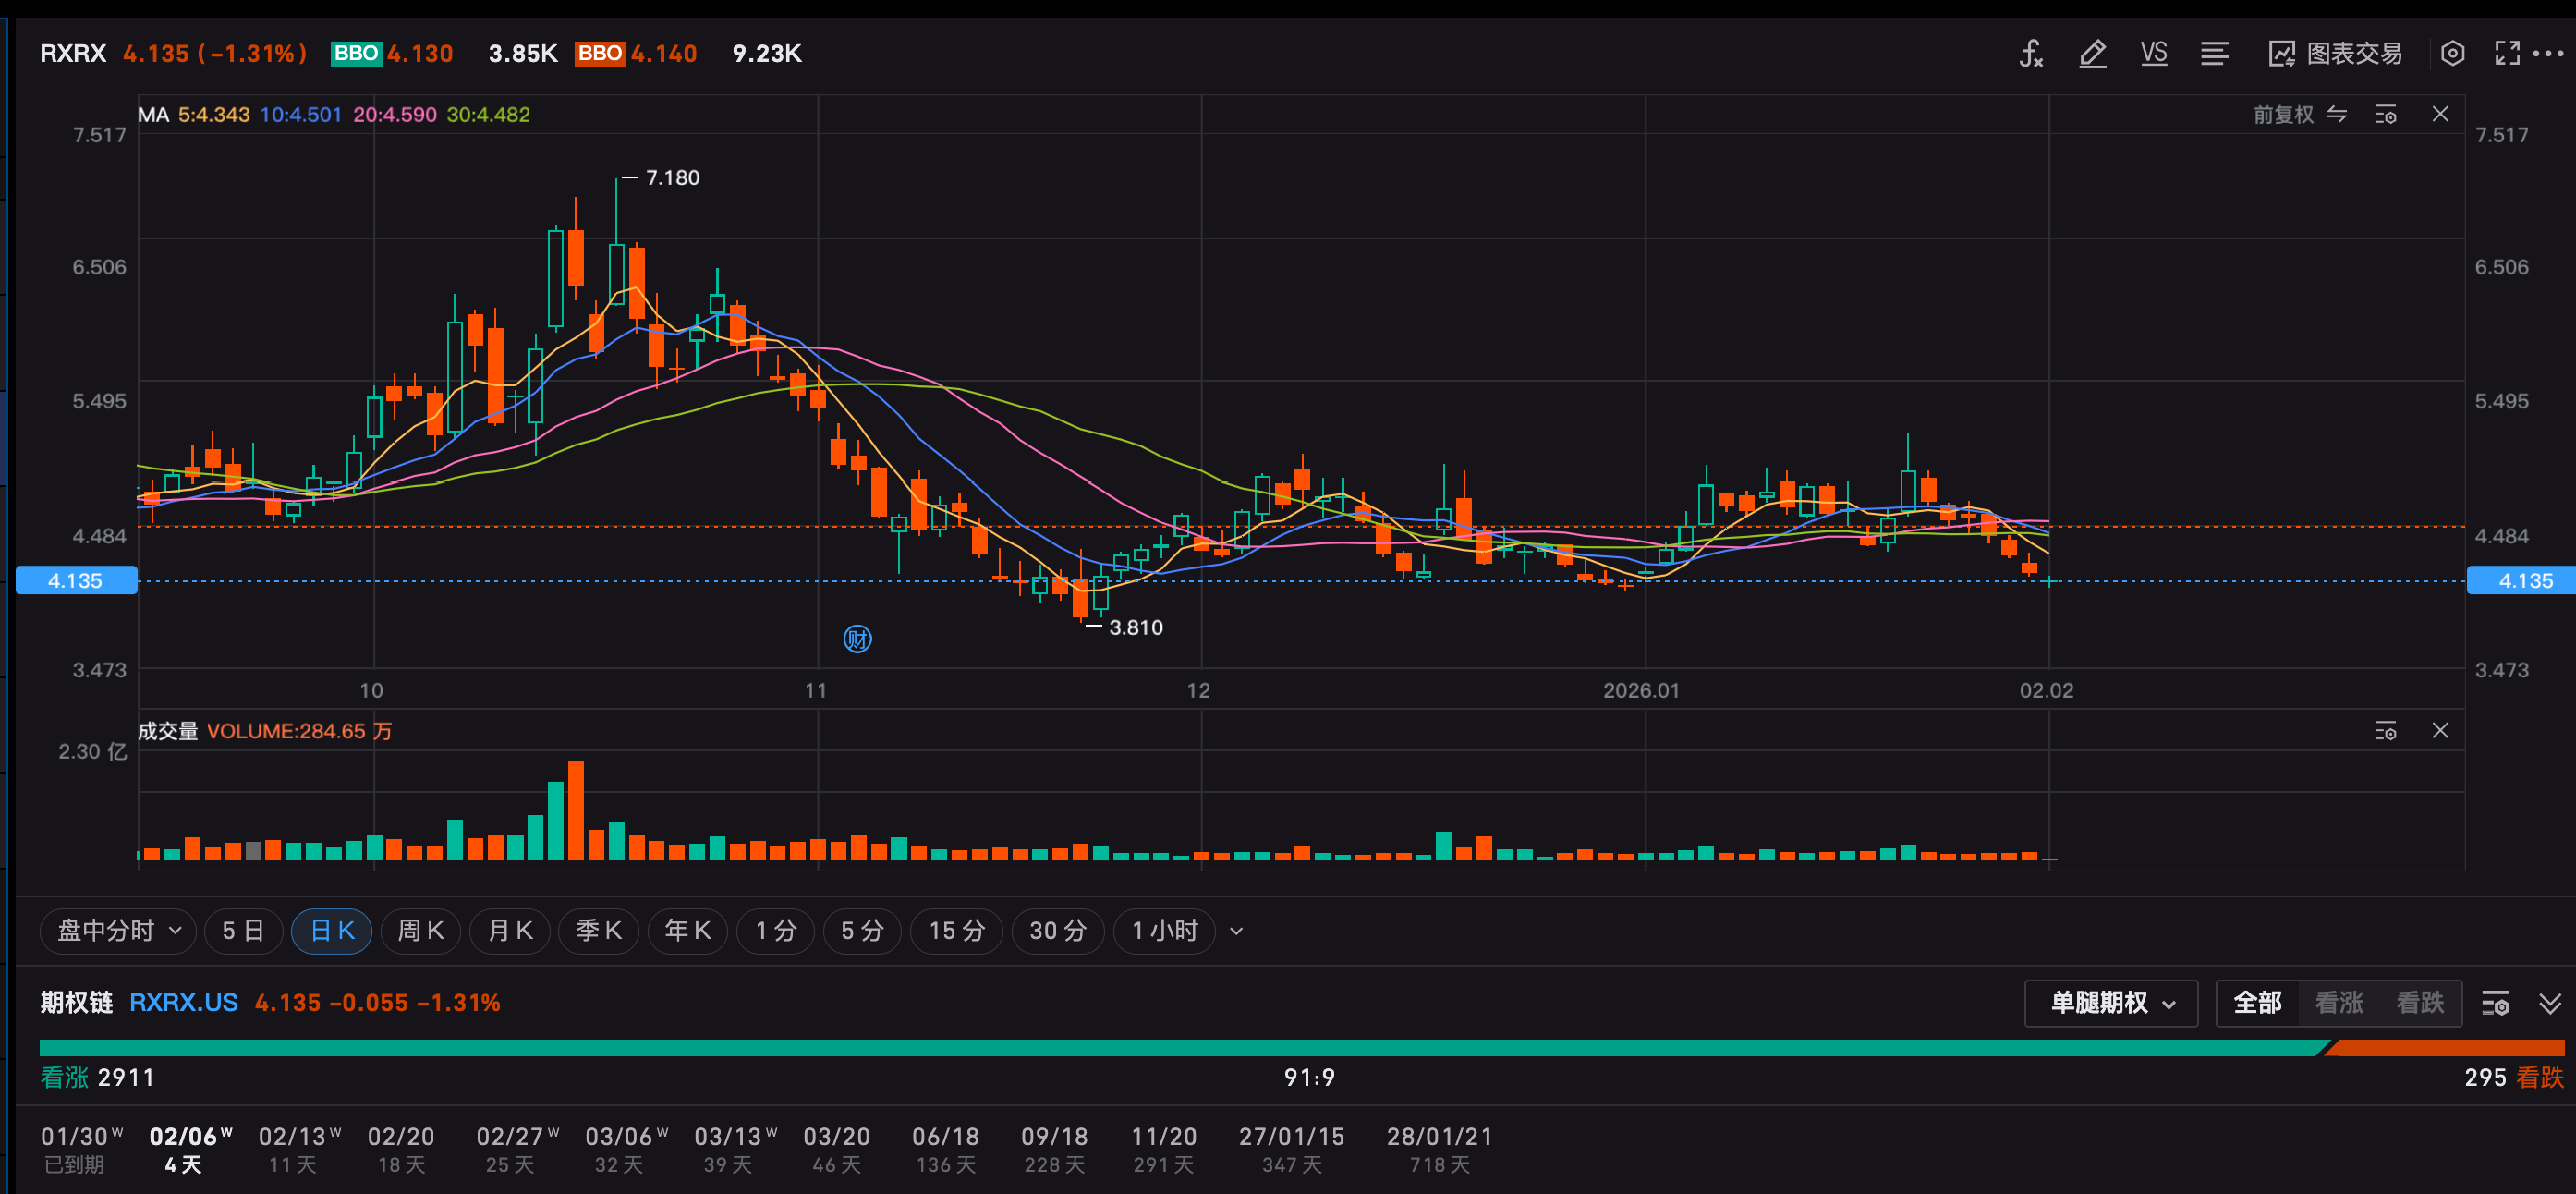
Task: Select the drawing pencil tool
Action: click(2092, 54)
